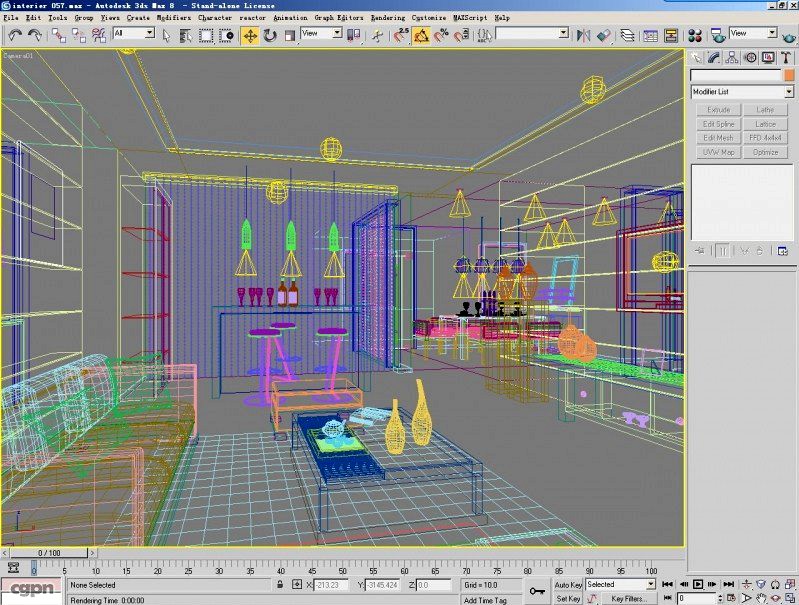Click the Mirror tool icon
799x605 pixels.
point(583,36)
